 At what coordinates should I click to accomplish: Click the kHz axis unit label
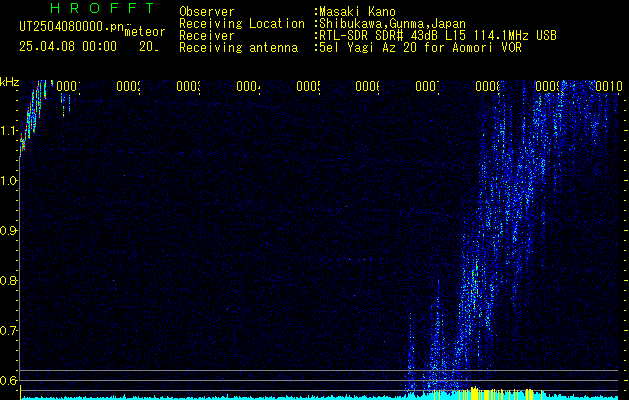coord(8,82)
